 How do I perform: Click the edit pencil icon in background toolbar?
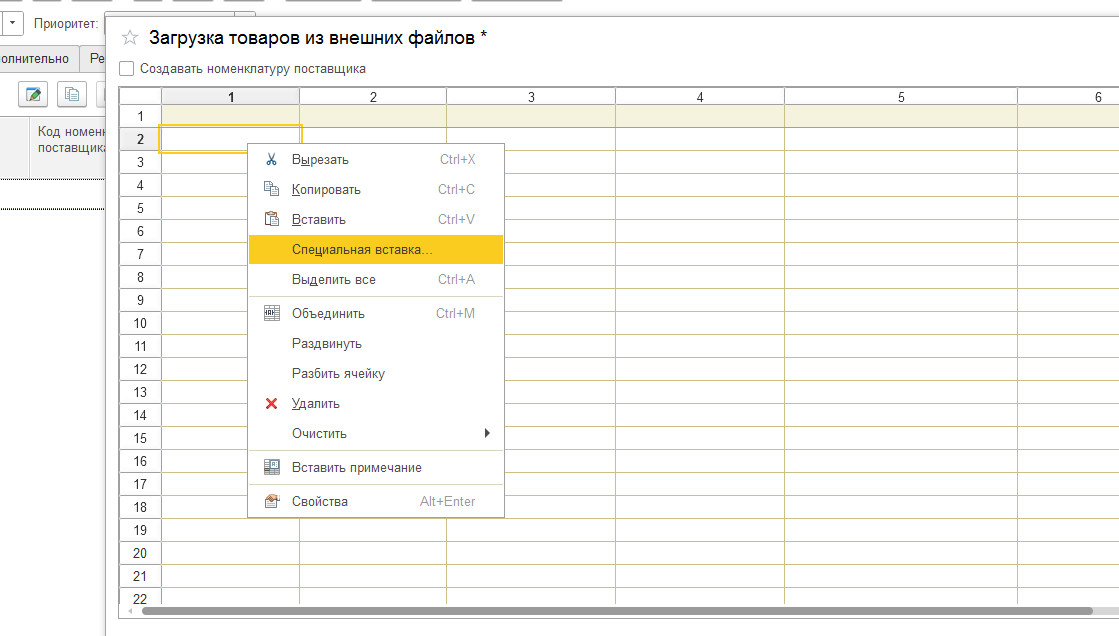click(x=33, y=95)
